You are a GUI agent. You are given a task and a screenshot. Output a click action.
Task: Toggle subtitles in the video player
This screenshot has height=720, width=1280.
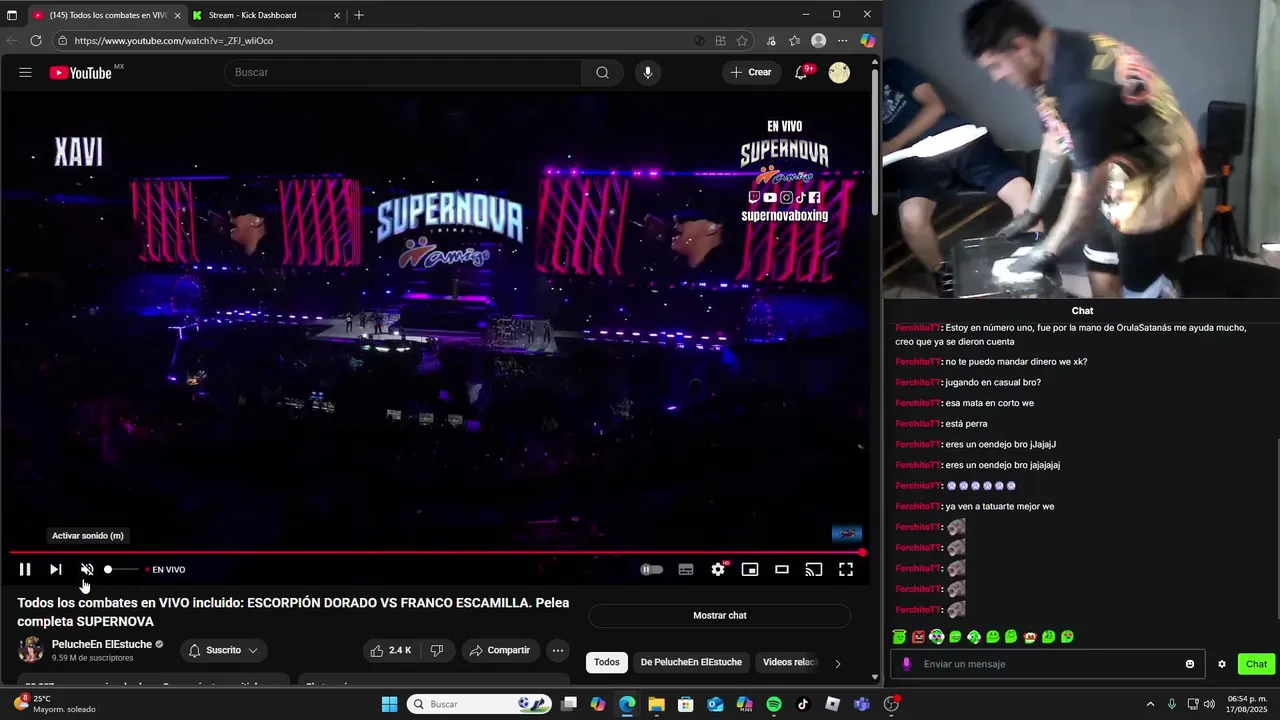tap(686, 569)
